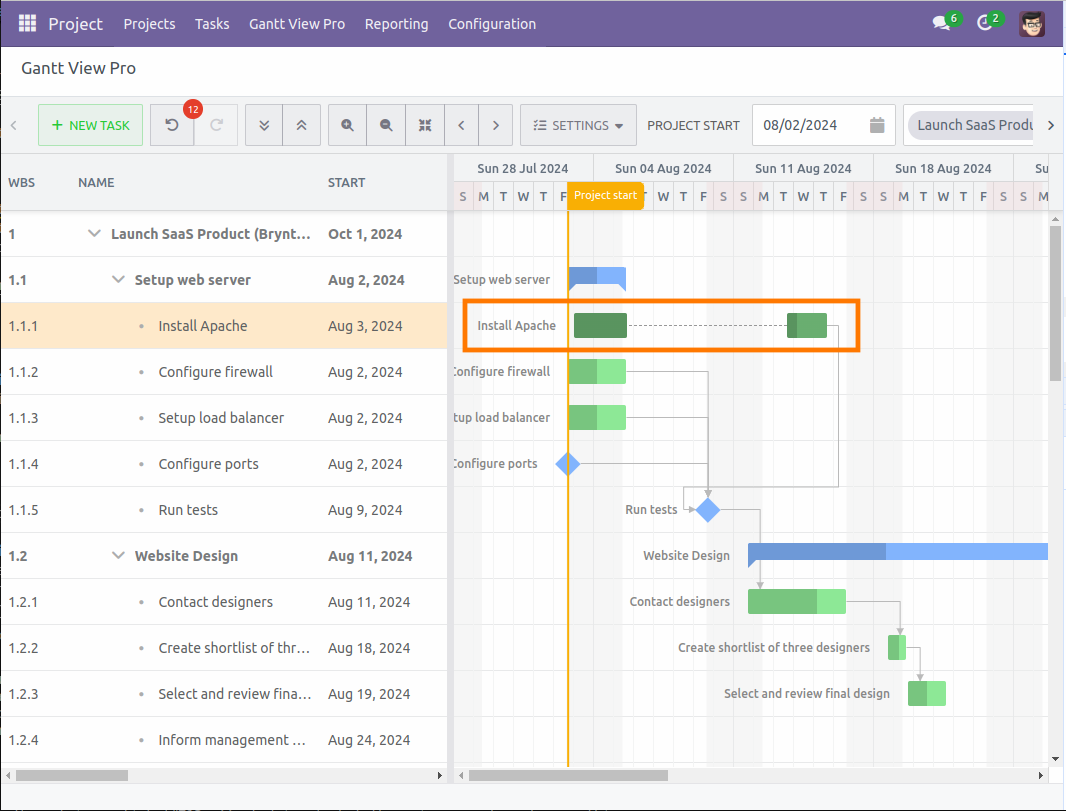Switch to the Reporting menu
Screen dimensions: 1066x811
396,23
